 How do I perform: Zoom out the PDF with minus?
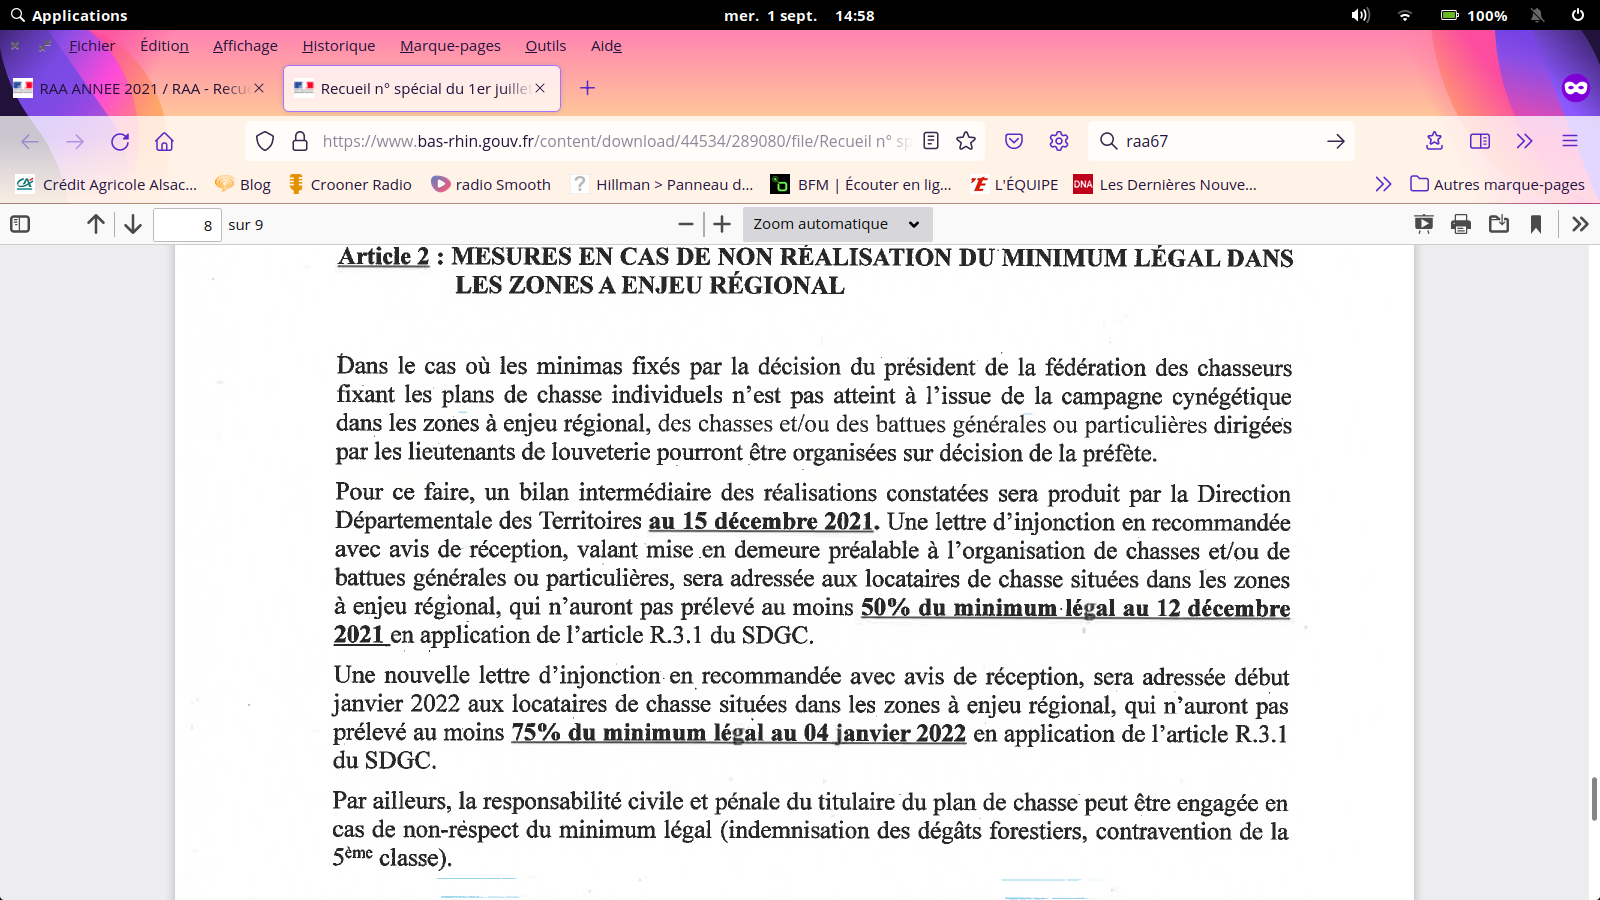pyautogui.click(x=685, y=224)
